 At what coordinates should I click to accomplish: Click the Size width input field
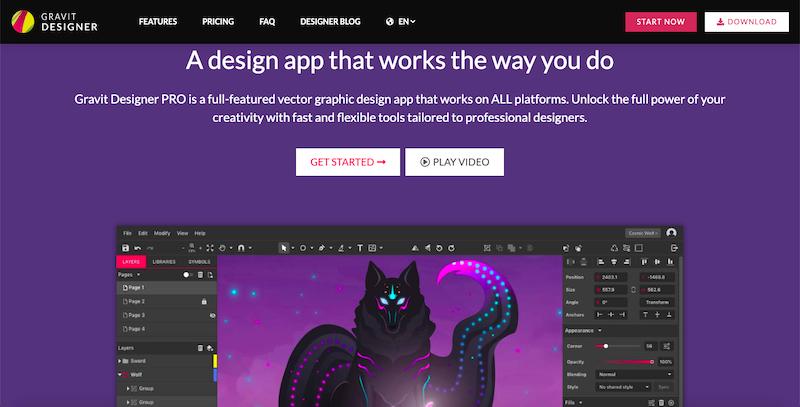[x=612, y=290]
